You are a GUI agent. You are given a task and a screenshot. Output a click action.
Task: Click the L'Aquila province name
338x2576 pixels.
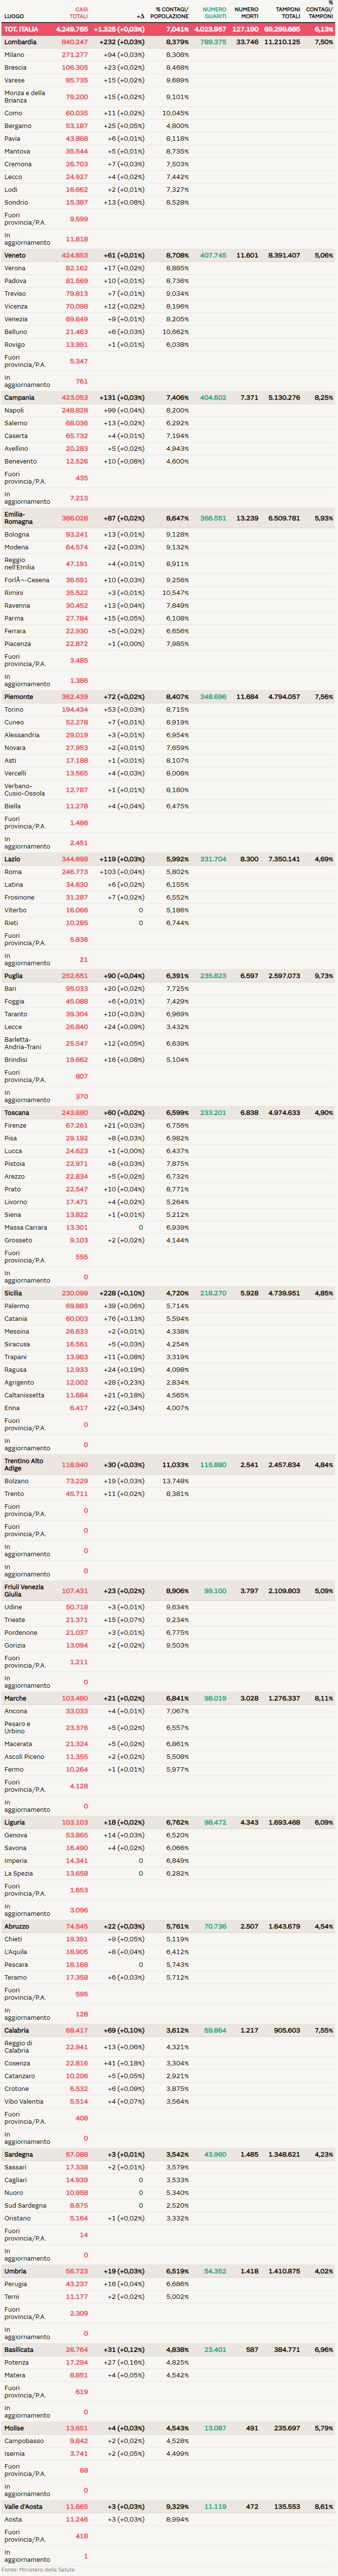pos(16,1951)
